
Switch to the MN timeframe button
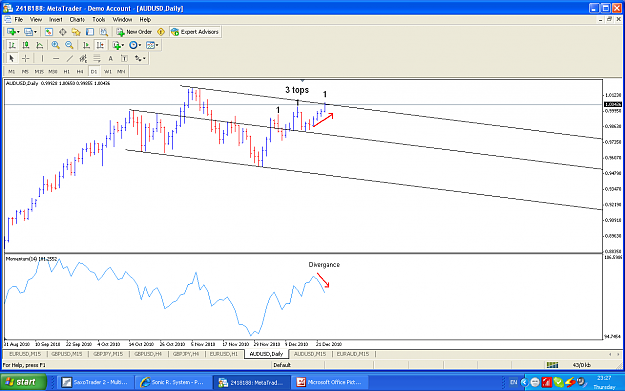(121, 72)
